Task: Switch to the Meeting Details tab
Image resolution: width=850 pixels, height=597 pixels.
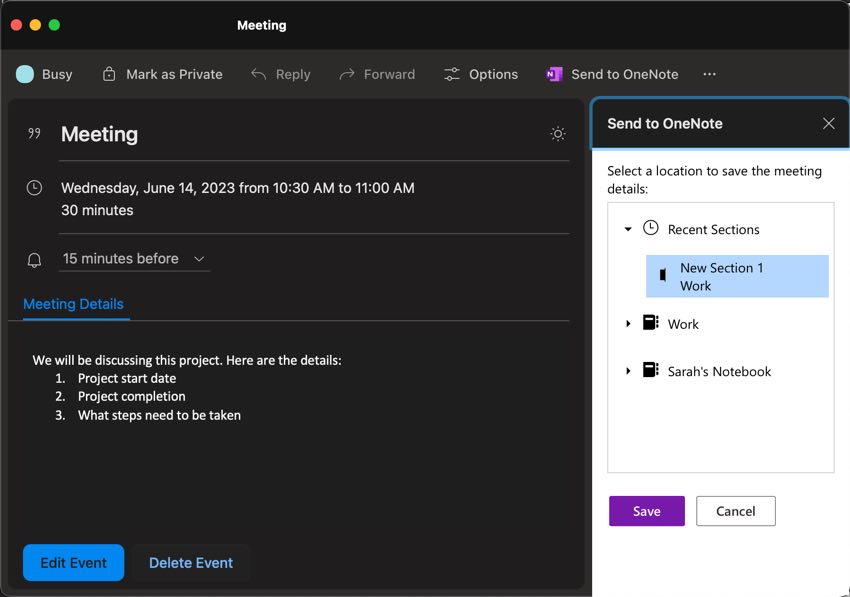Action: click(x=74, y=304)
